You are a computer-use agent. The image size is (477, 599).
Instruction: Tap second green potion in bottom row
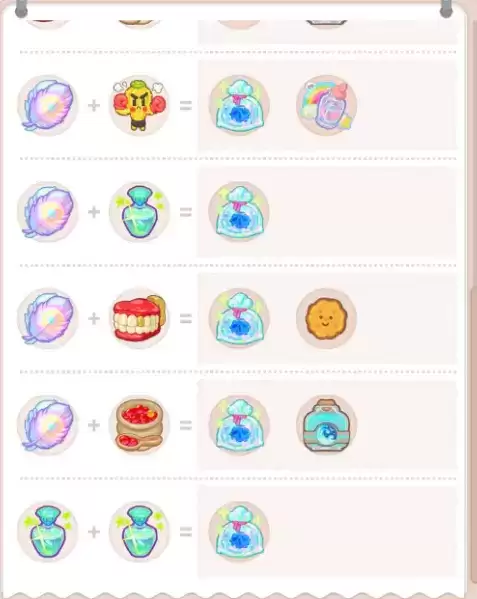(x=139, y=531)
